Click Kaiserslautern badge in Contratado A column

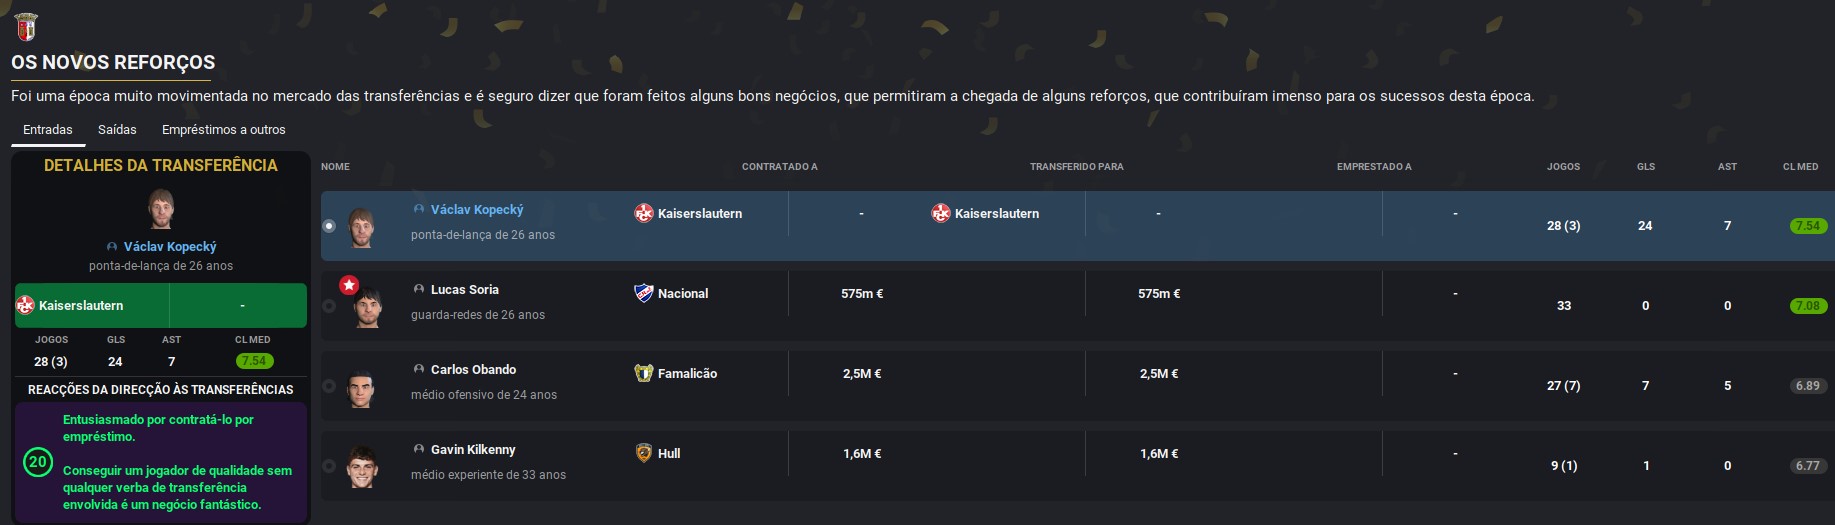[644, 213]
